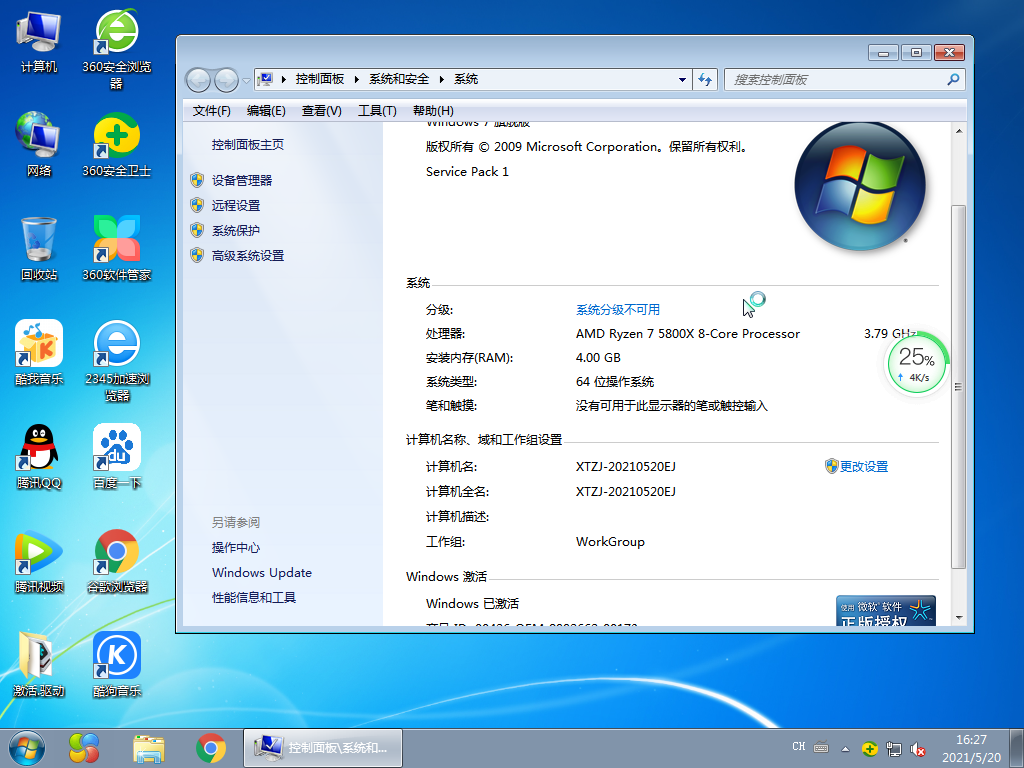Open 高级系统设置
Viewport: 1024px width, 768px height.
pyautogui.click(x=252, y=255)
